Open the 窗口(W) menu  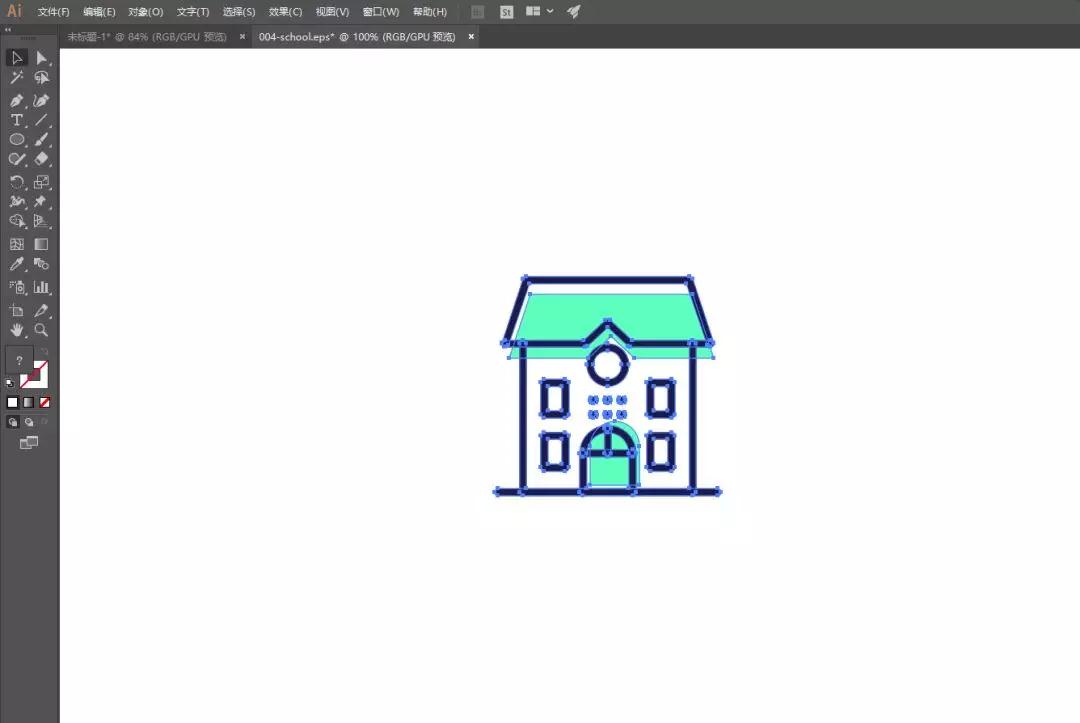point(381,12)
